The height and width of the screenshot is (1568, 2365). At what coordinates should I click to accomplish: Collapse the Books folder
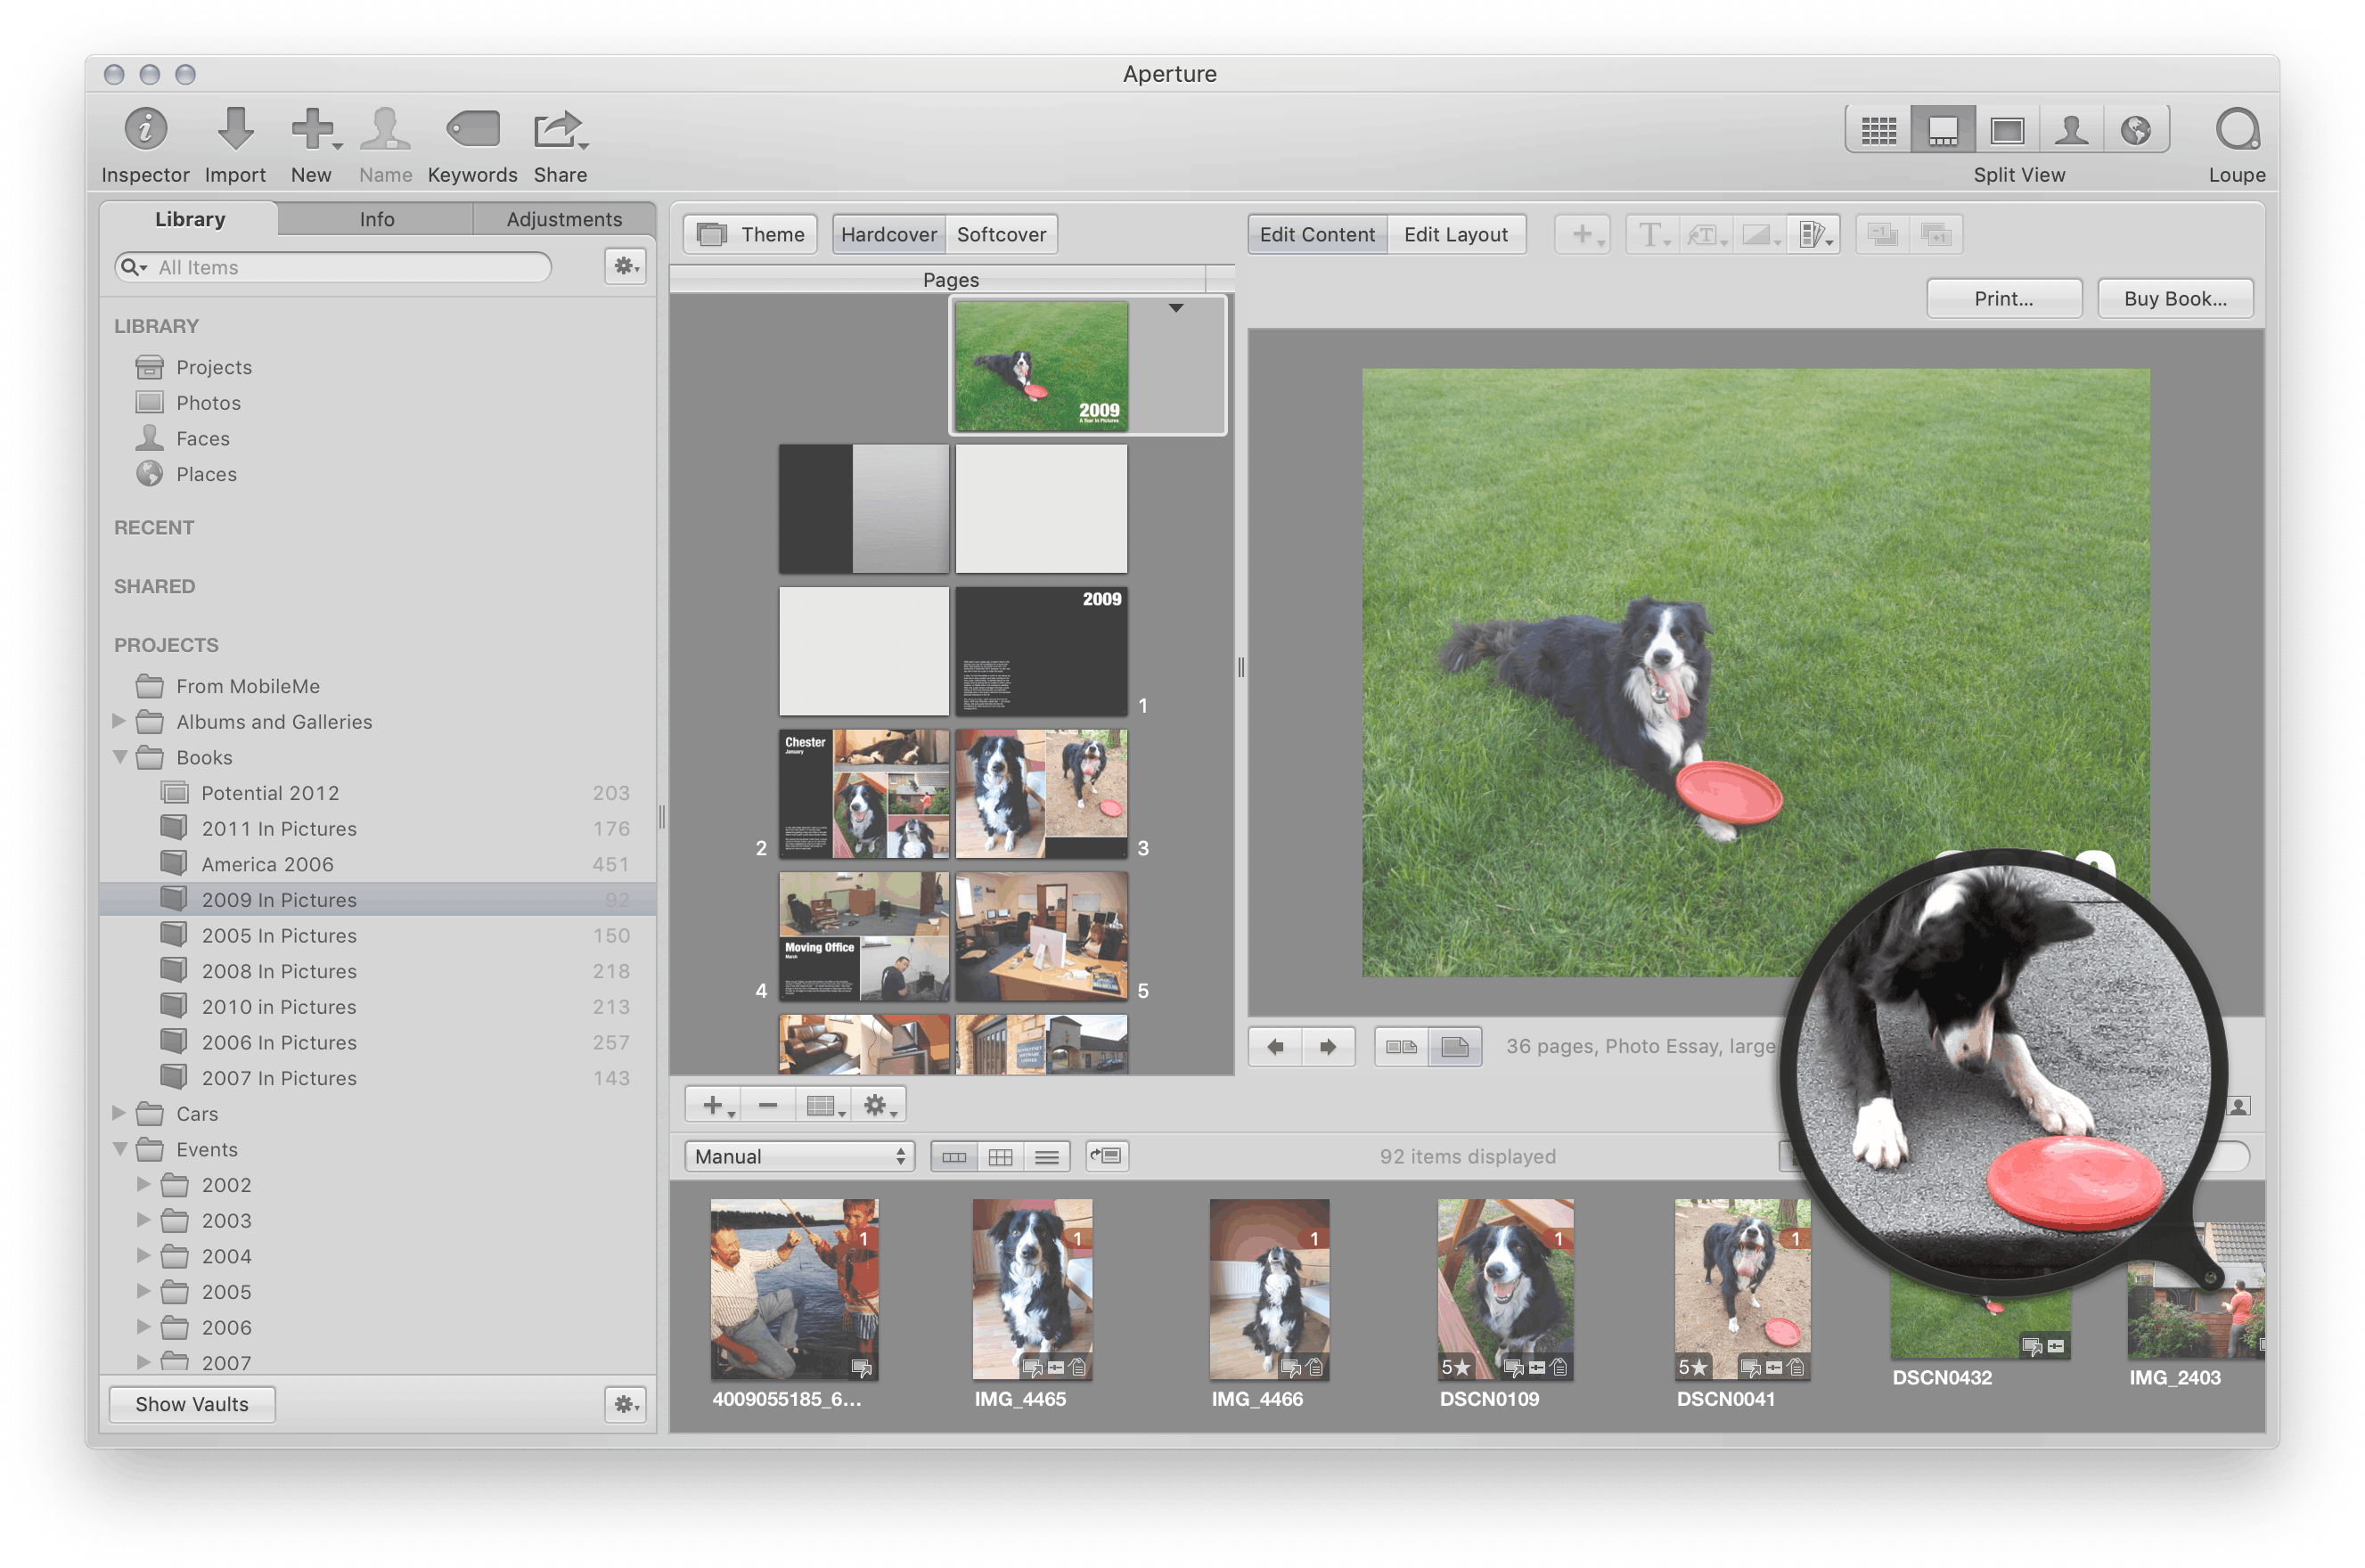click(x=120, y=757)
